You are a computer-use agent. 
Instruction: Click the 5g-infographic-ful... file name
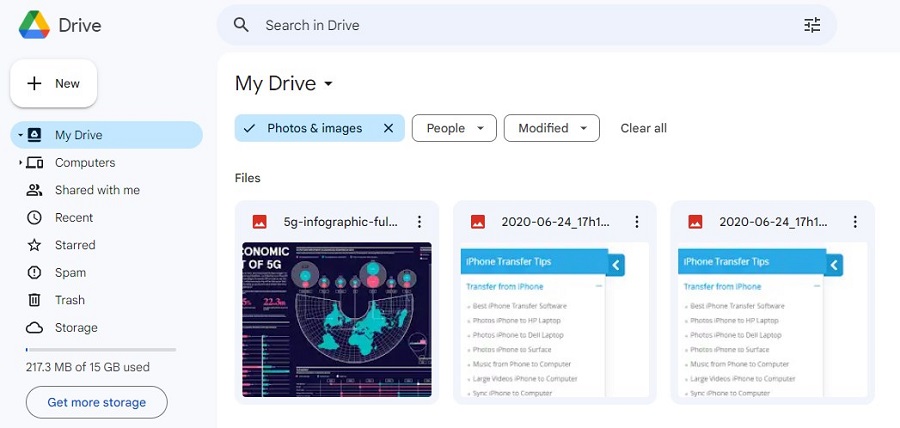coord(340,221)
